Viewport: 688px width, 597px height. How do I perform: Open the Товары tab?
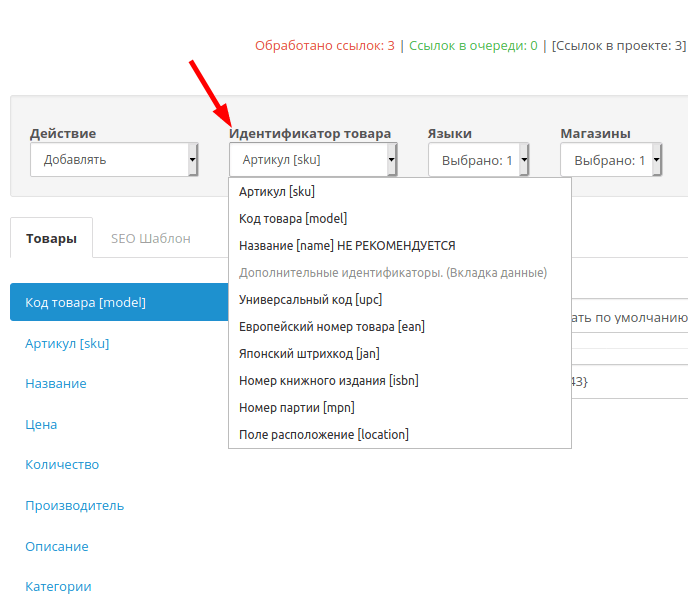[x=51, y=238]
